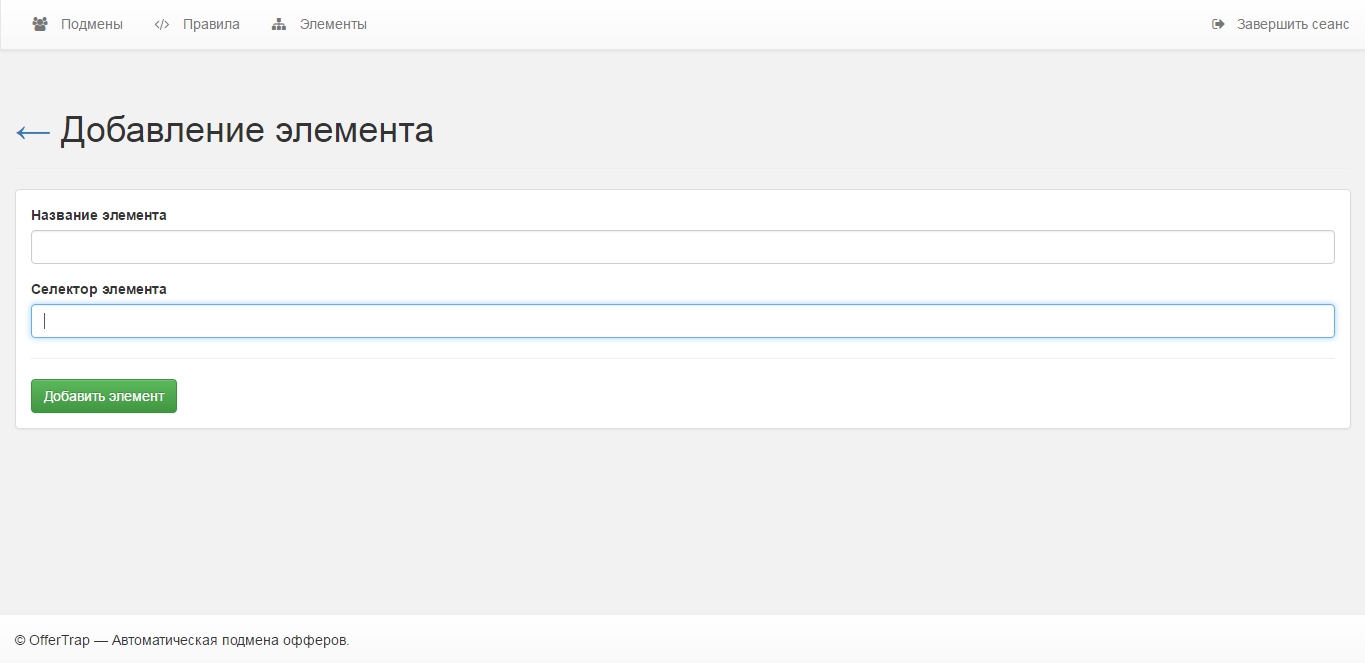Go back using the blue left arrow
Screen dimensions: 1365x663
pyautogui.click(x=33, y=132)
